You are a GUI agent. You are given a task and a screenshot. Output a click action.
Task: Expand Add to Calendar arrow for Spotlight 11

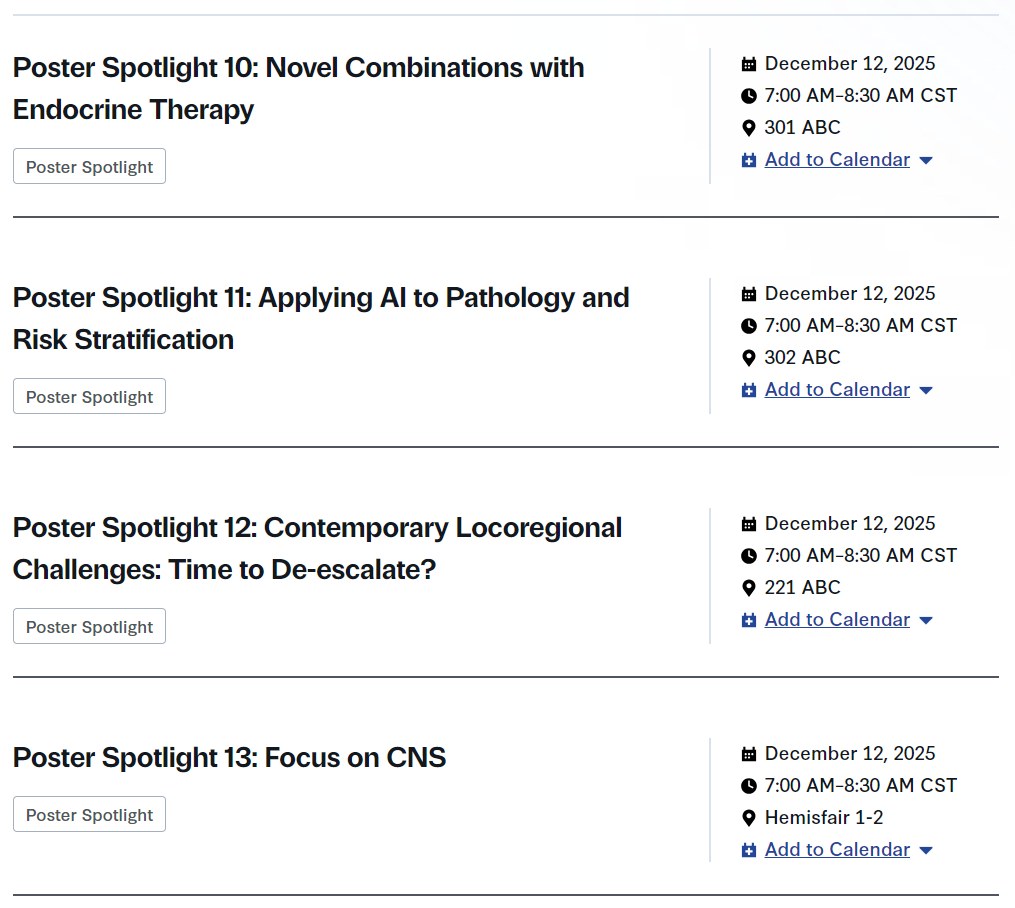(x=926, y=391)
